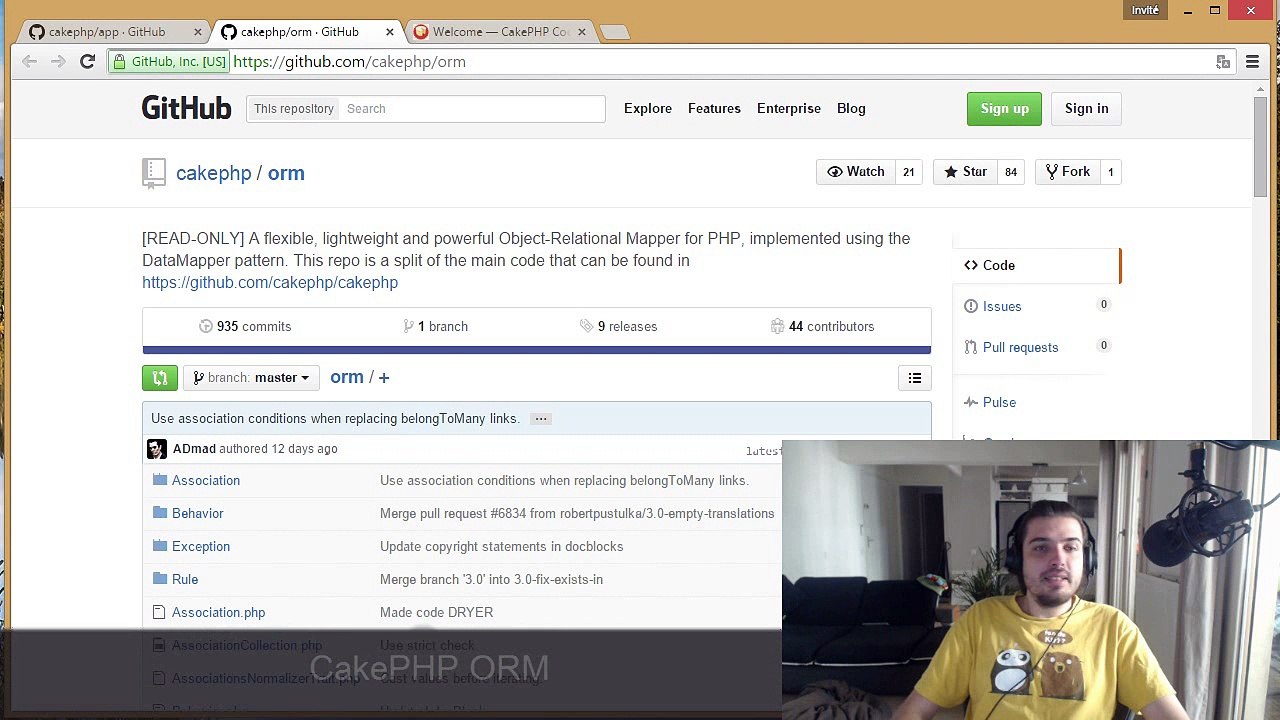This screenshot has width=1280, height=720.
Task: Click the Association.php file icon
Action: [x=159, y=612]
